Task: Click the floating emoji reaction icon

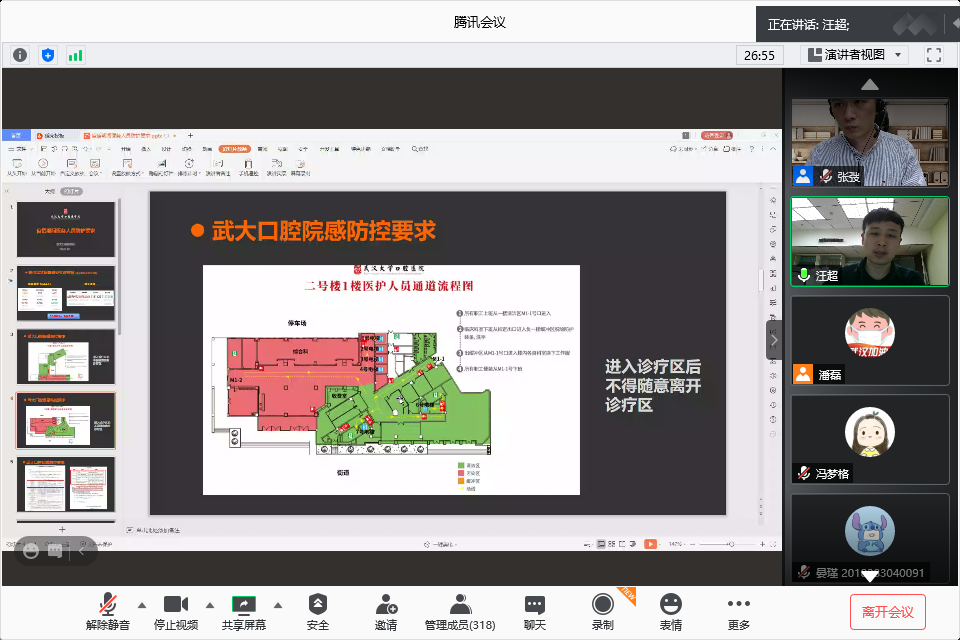Action: pos(31,551)
